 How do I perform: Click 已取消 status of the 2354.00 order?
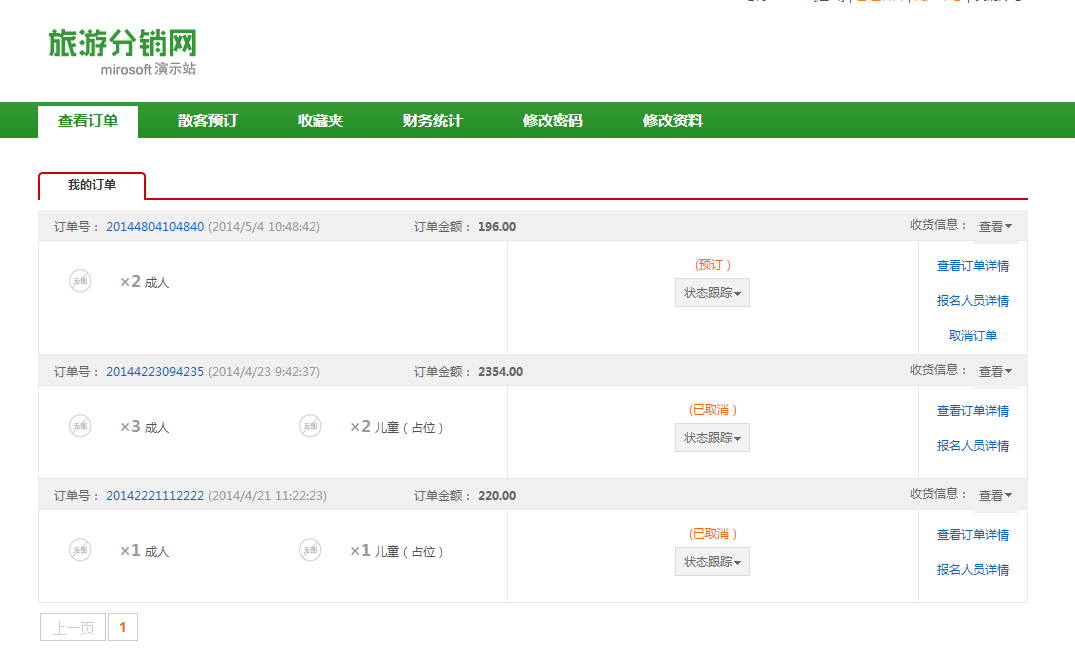(713, 410)
